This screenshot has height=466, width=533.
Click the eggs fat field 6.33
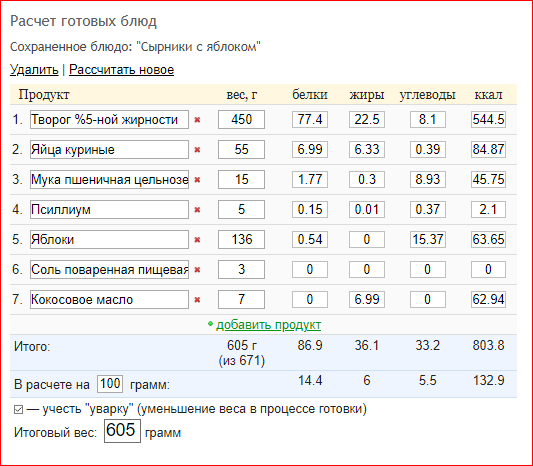pos(367,150)
